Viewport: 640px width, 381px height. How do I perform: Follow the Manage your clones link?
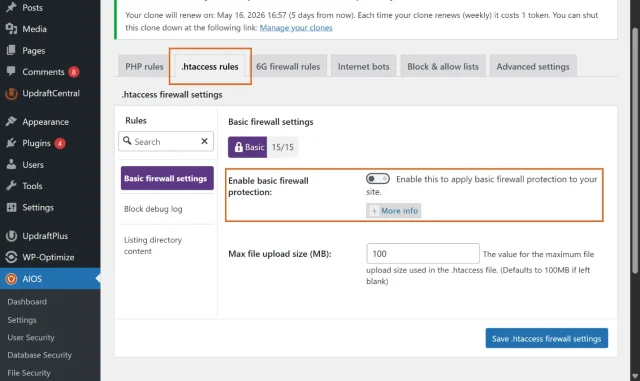tap(296, 28)
